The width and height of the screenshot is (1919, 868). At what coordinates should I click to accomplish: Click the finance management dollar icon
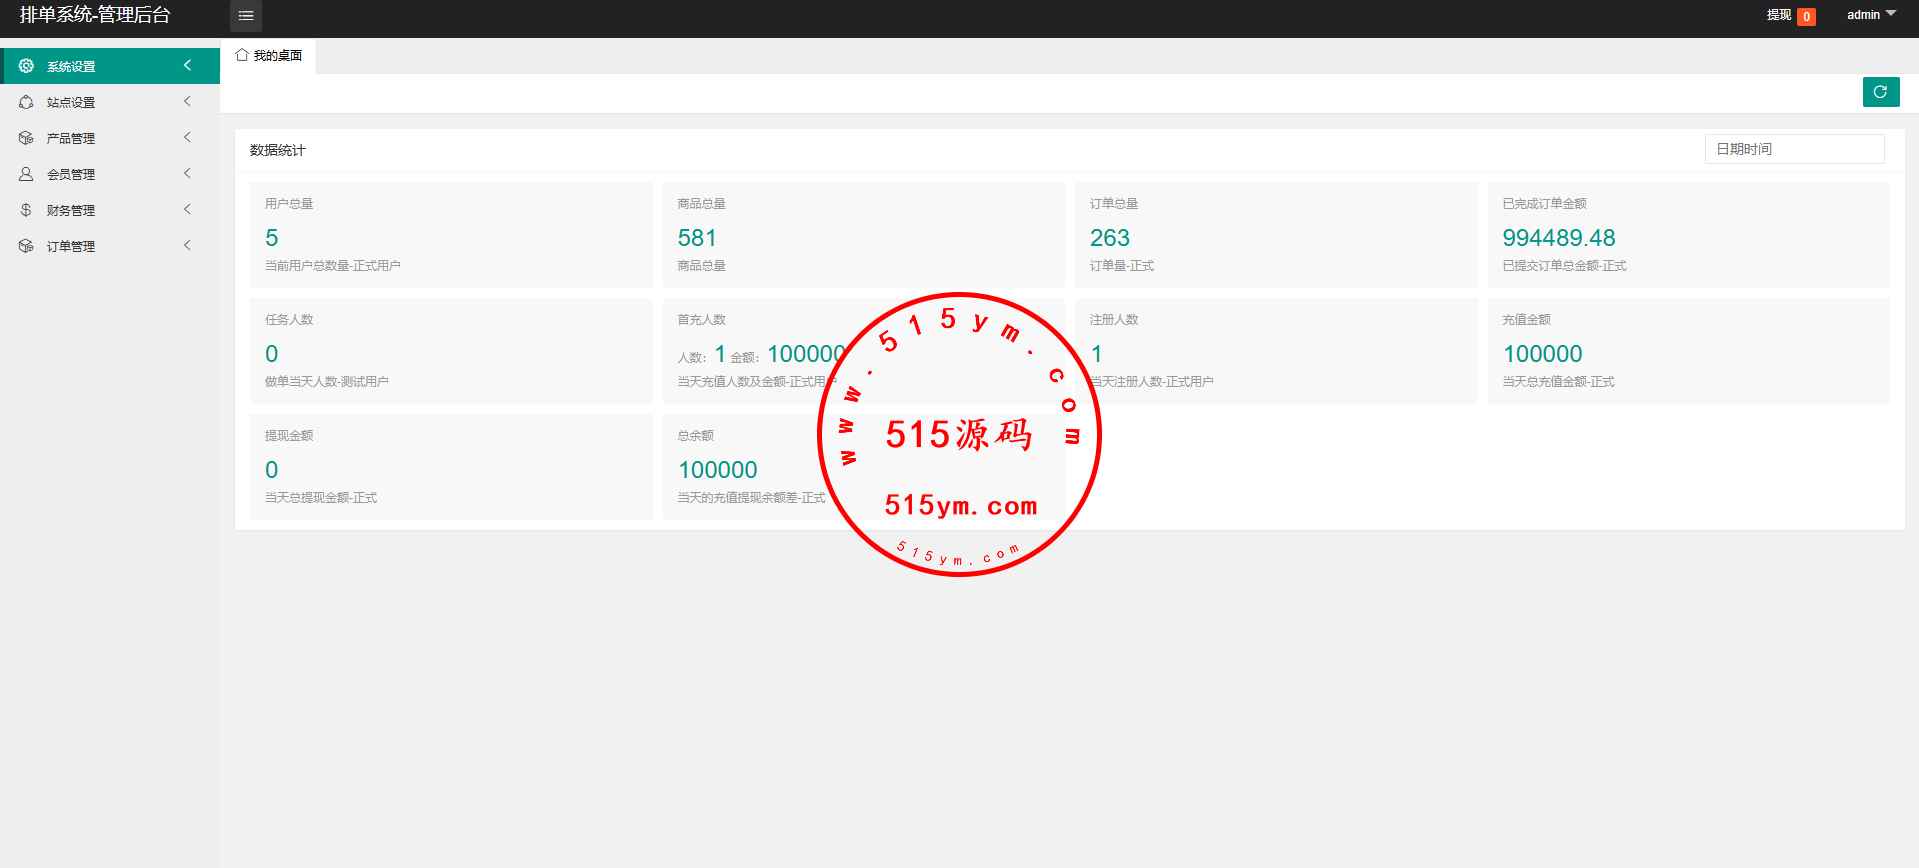tap(26, 210)
